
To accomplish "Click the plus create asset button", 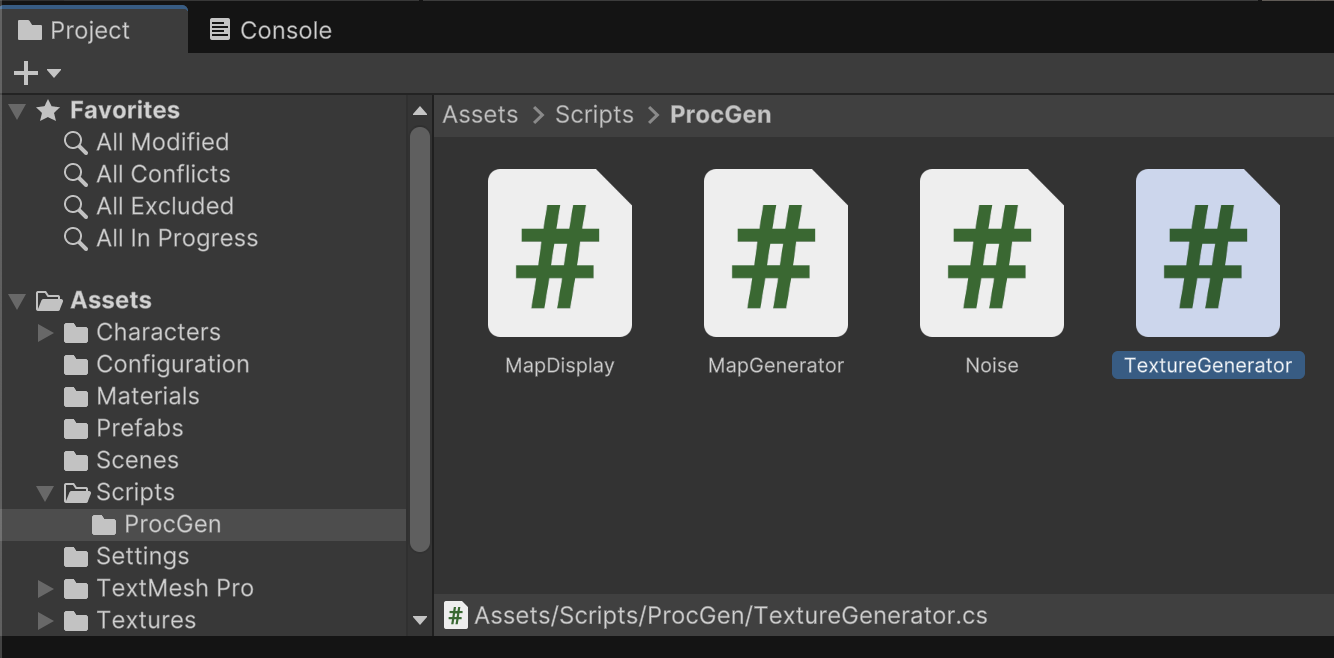I will coord(26,73).
